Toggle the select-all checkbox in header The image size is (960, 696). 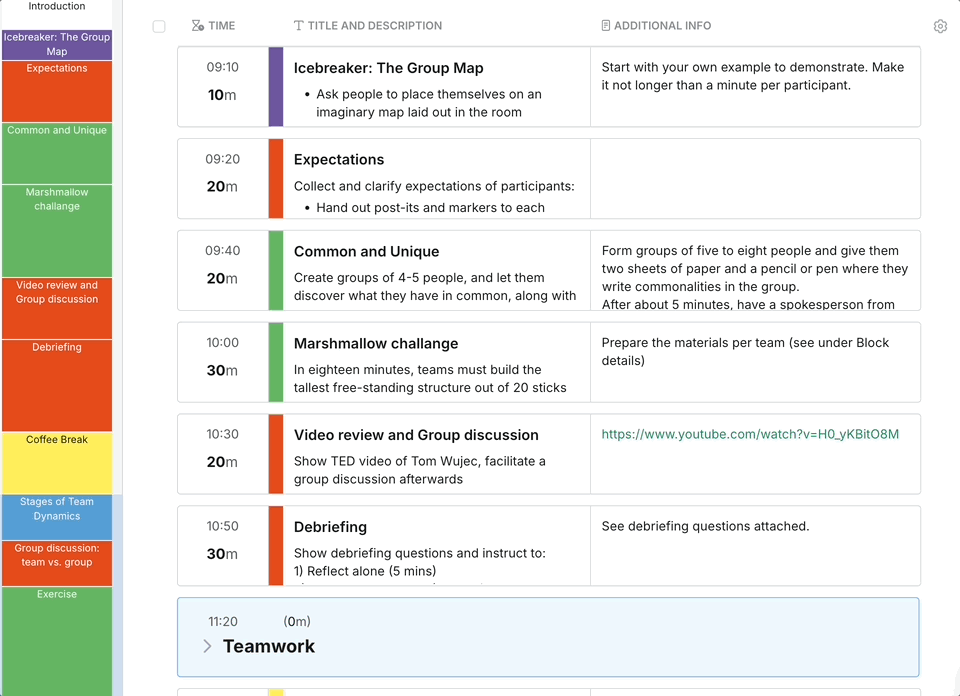(159, 26)
